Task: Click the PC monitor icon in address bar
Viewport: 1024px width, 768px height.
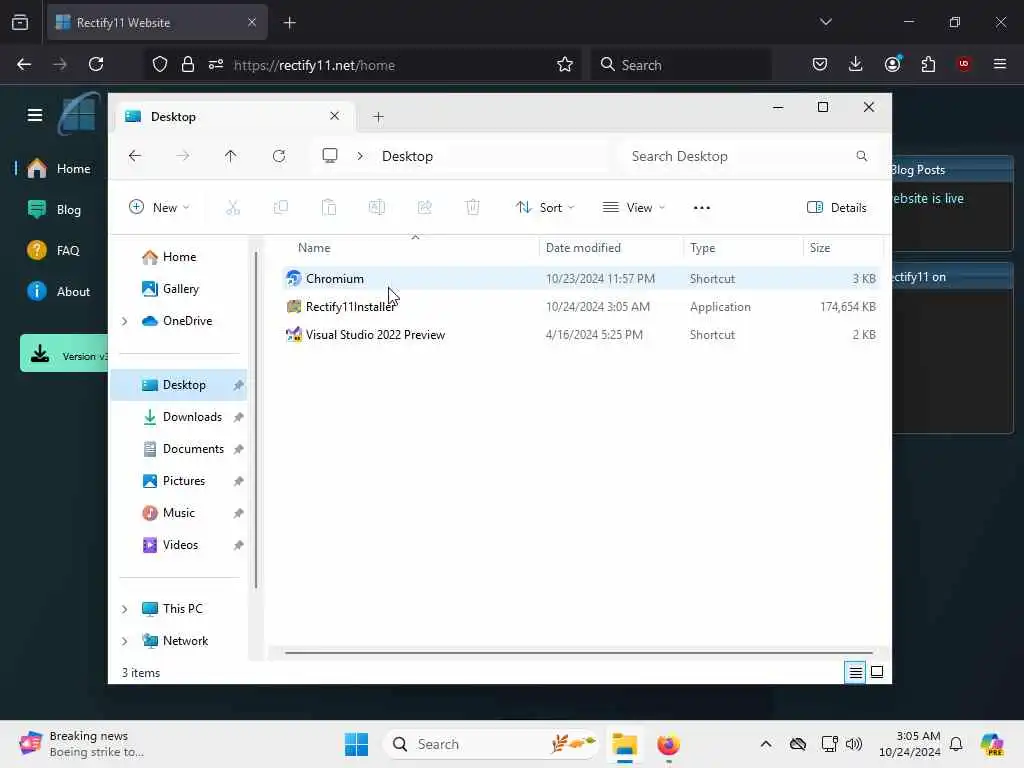Action: coord(330,155)
